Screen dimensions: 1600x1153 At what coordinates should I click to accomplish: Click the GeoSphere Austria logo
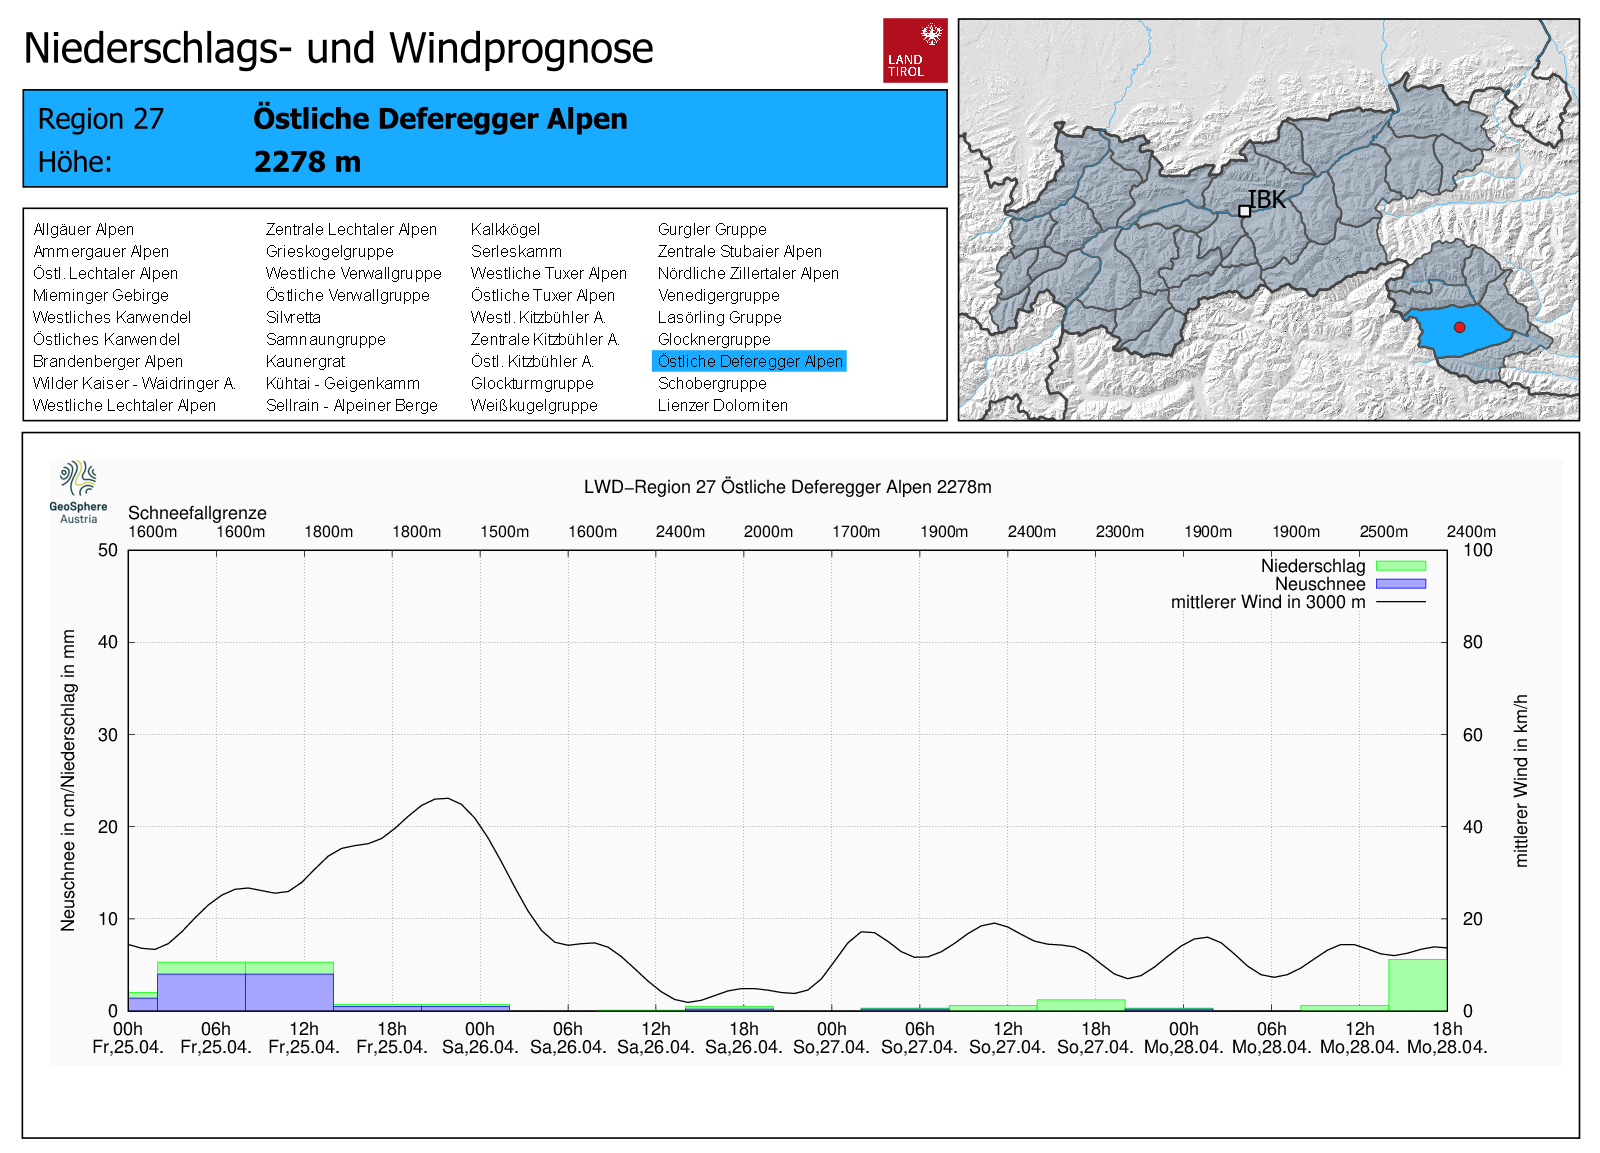(x=78, y=491)
